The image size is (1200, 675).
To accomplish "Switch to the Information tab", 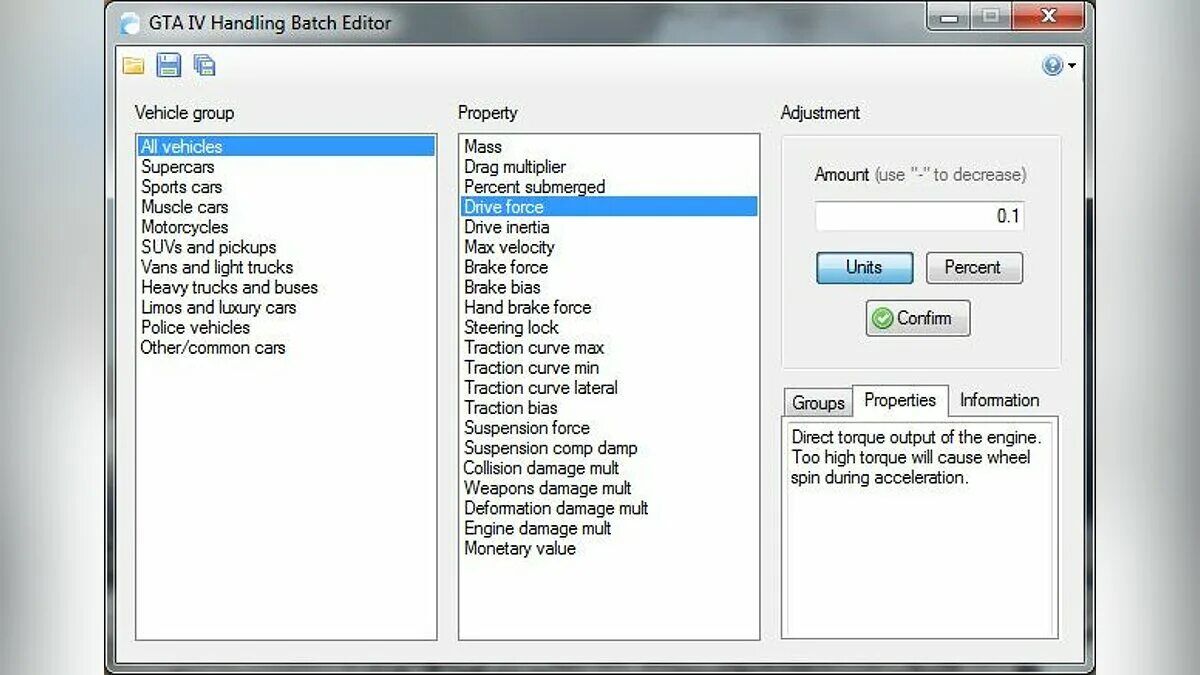I will tap(999, 400).
